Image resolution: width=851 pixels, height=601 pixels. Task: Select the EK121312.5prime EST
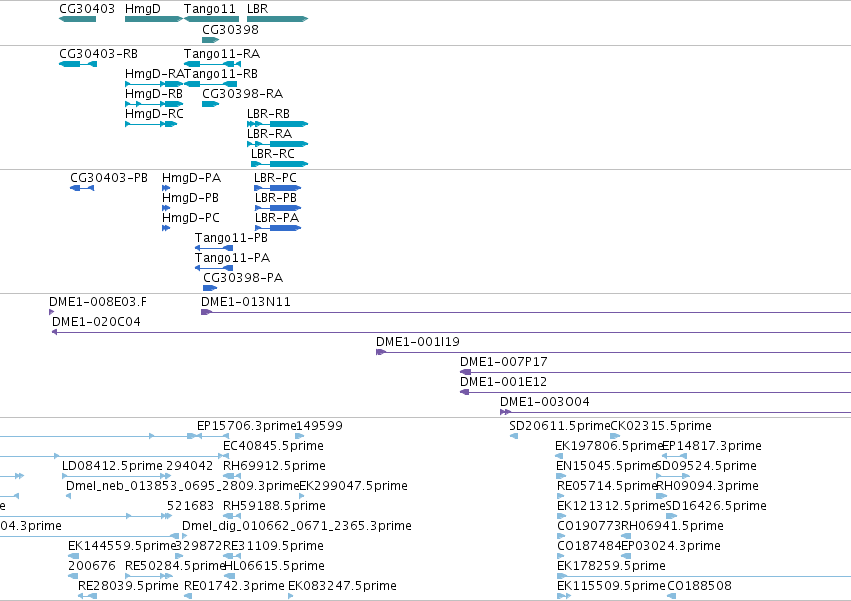561,516
